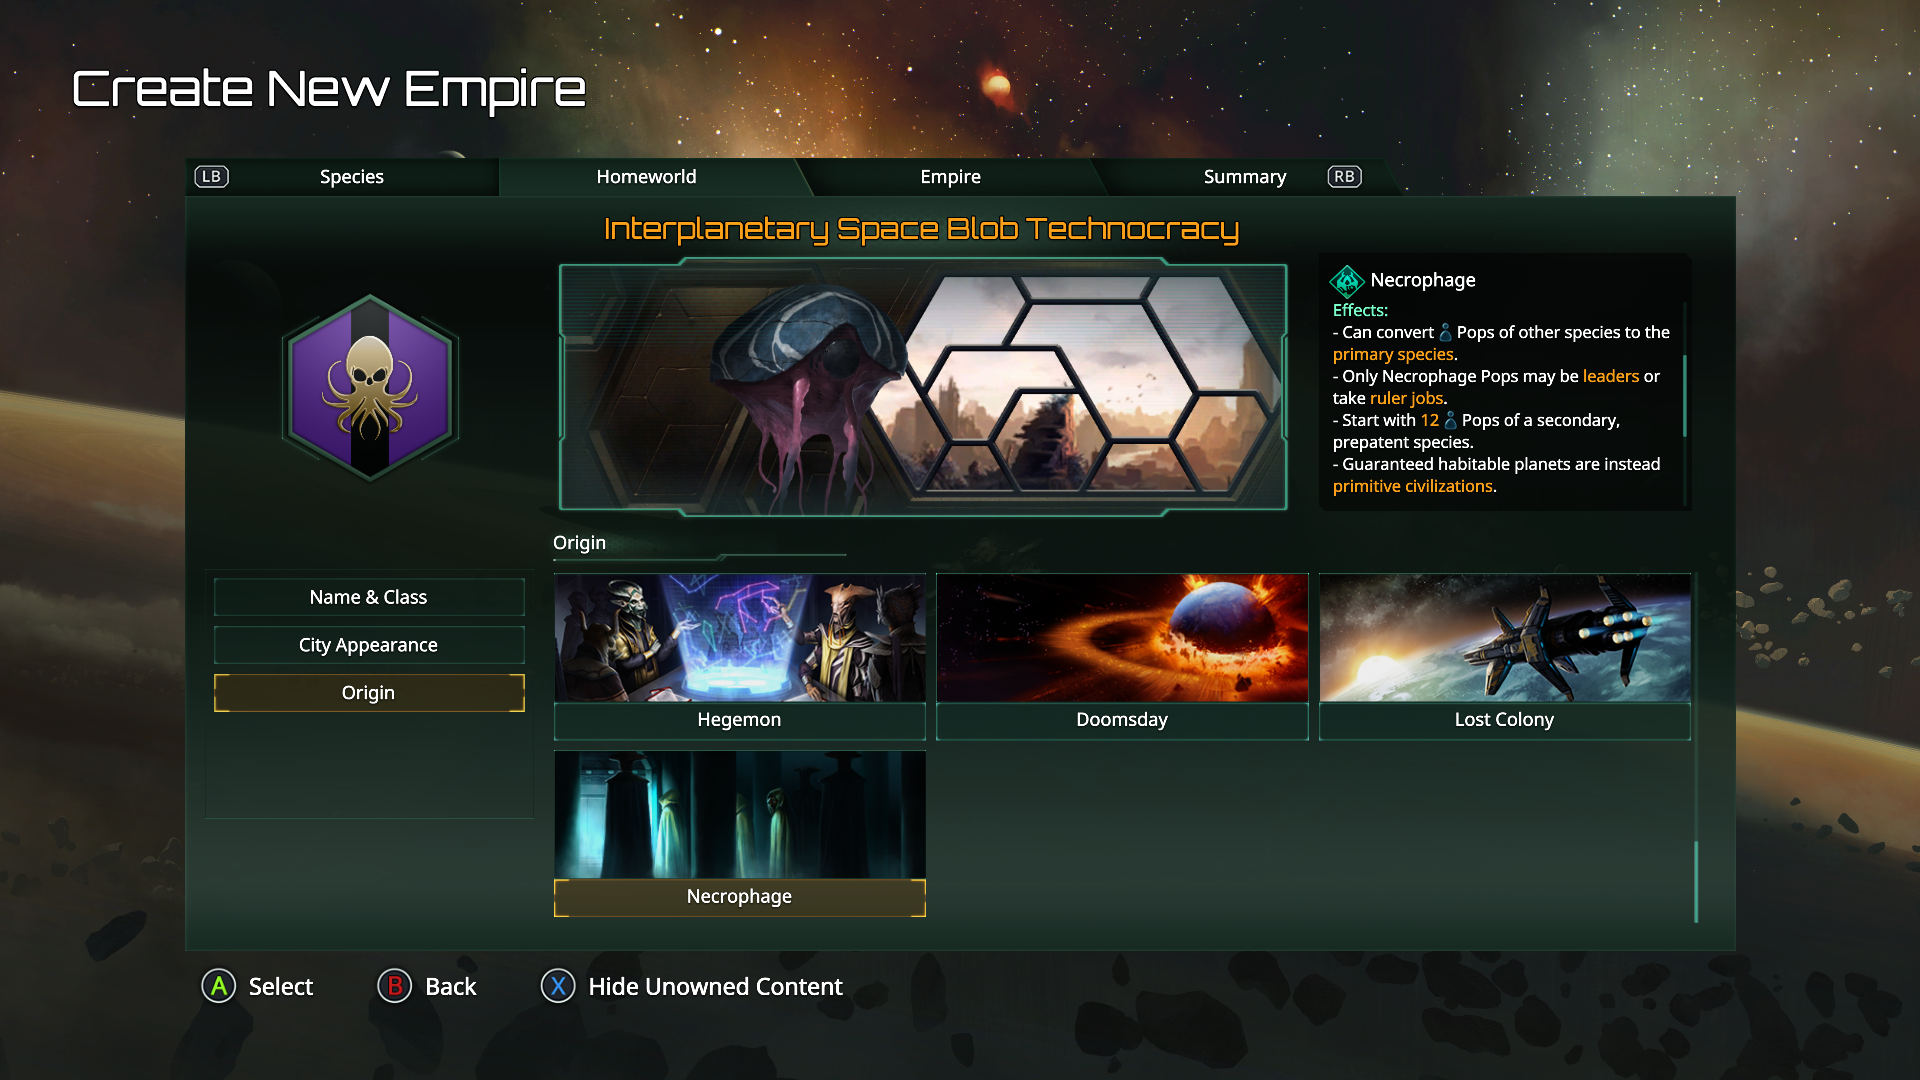Viewport: 1920px width, 1080px height.
Task: Click the Hegemon label button
Action: point(739,720)
